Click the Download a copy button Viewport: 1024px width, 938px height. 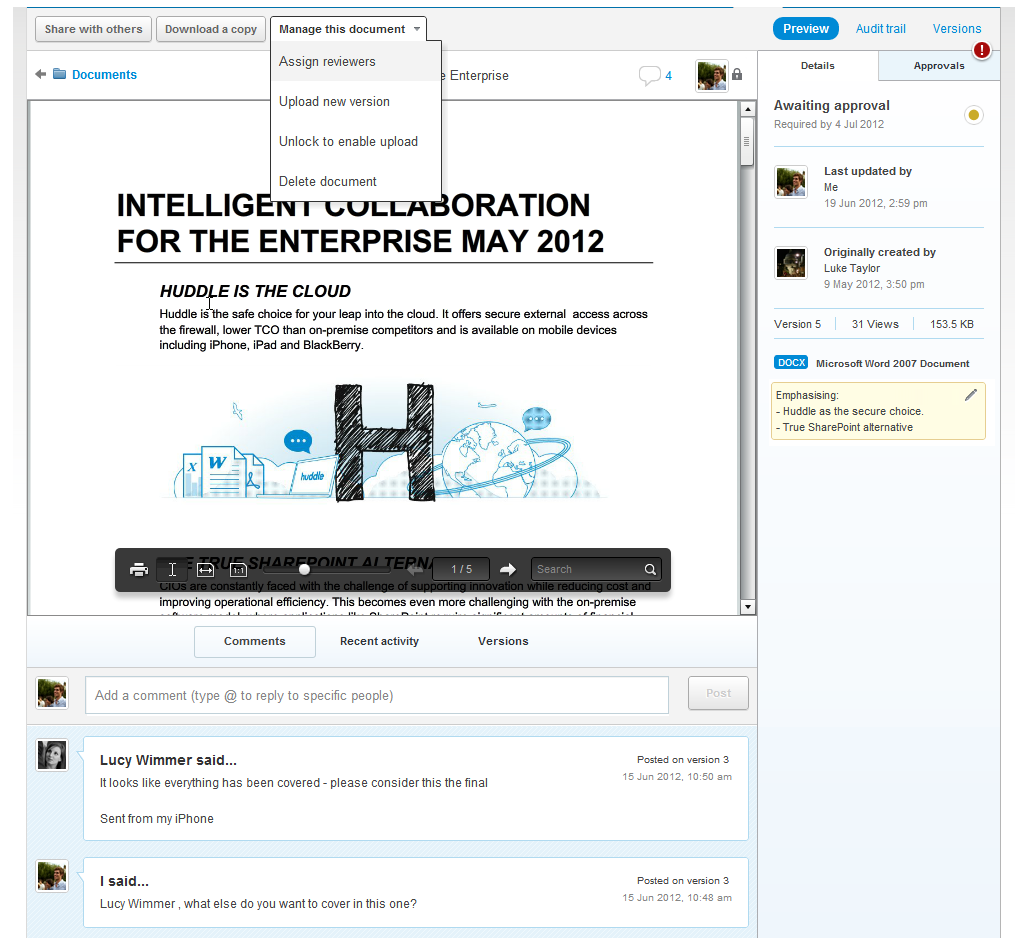(211, 29)
